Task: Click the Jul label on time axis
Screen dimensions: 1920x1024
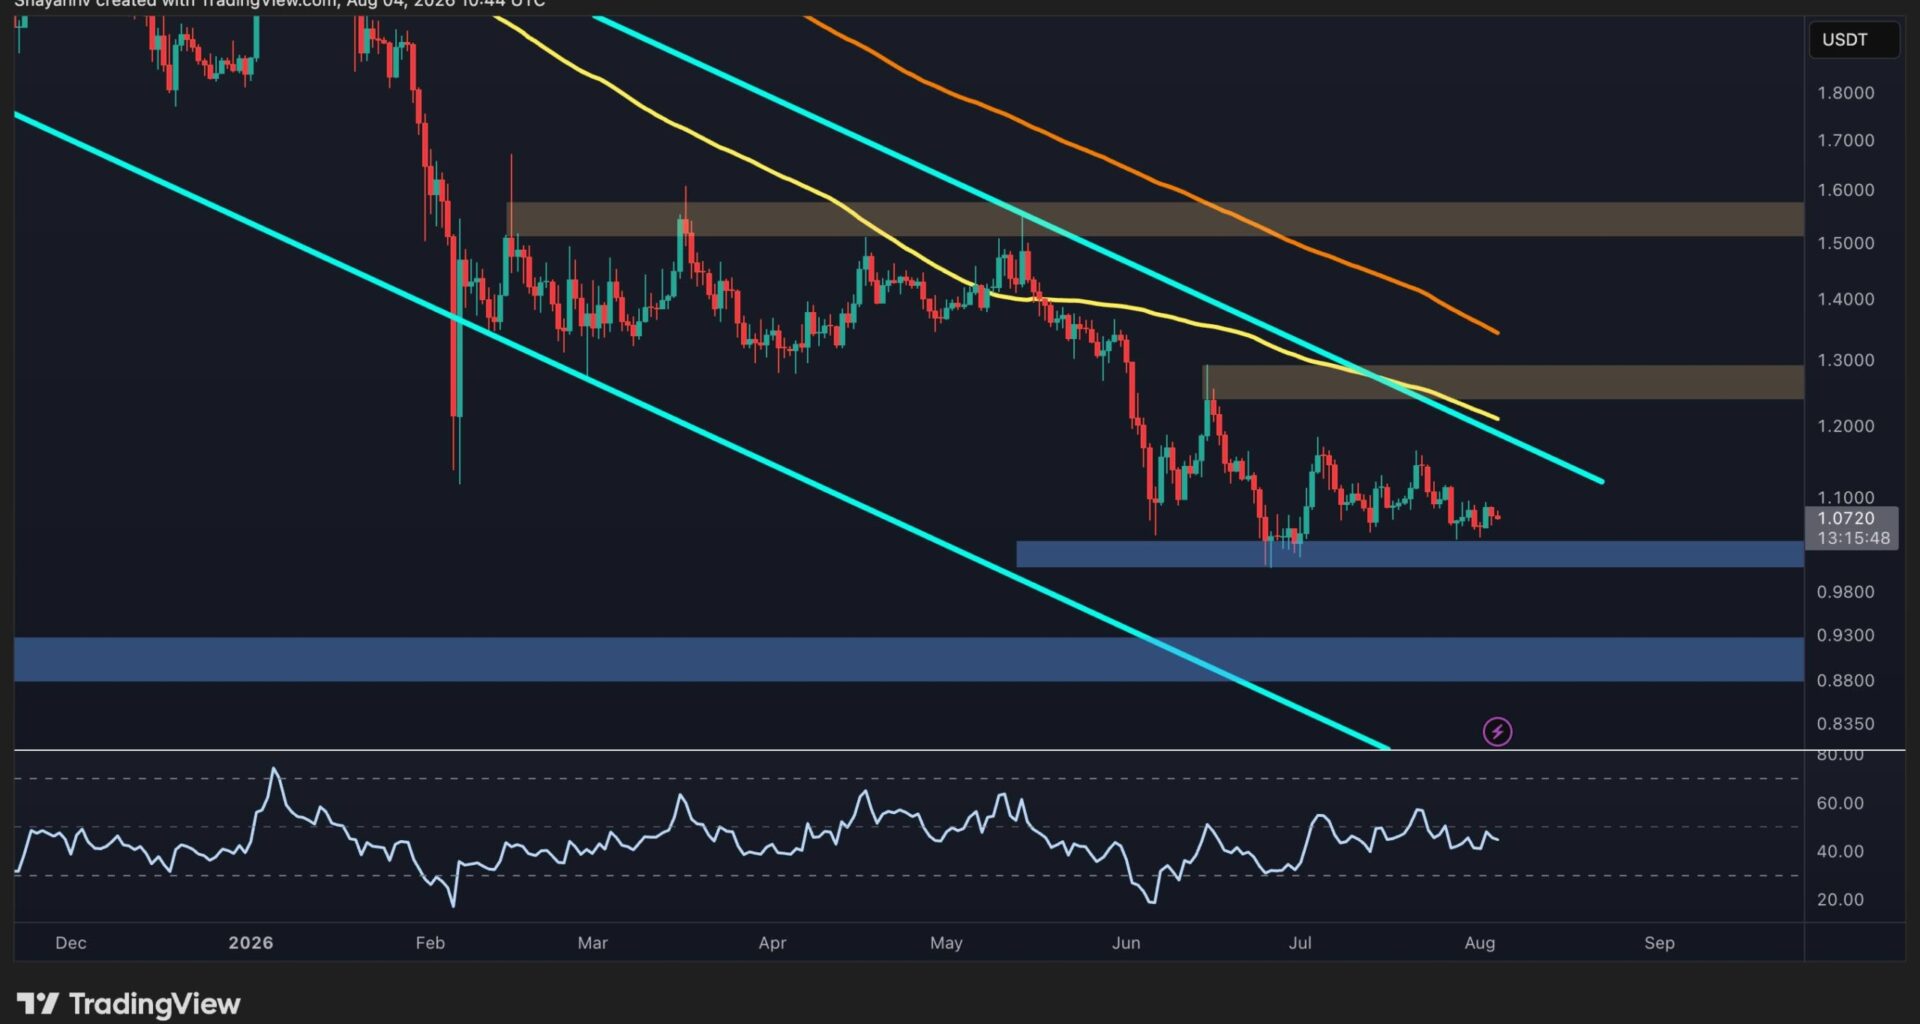Action: [x=1300, y=943]
